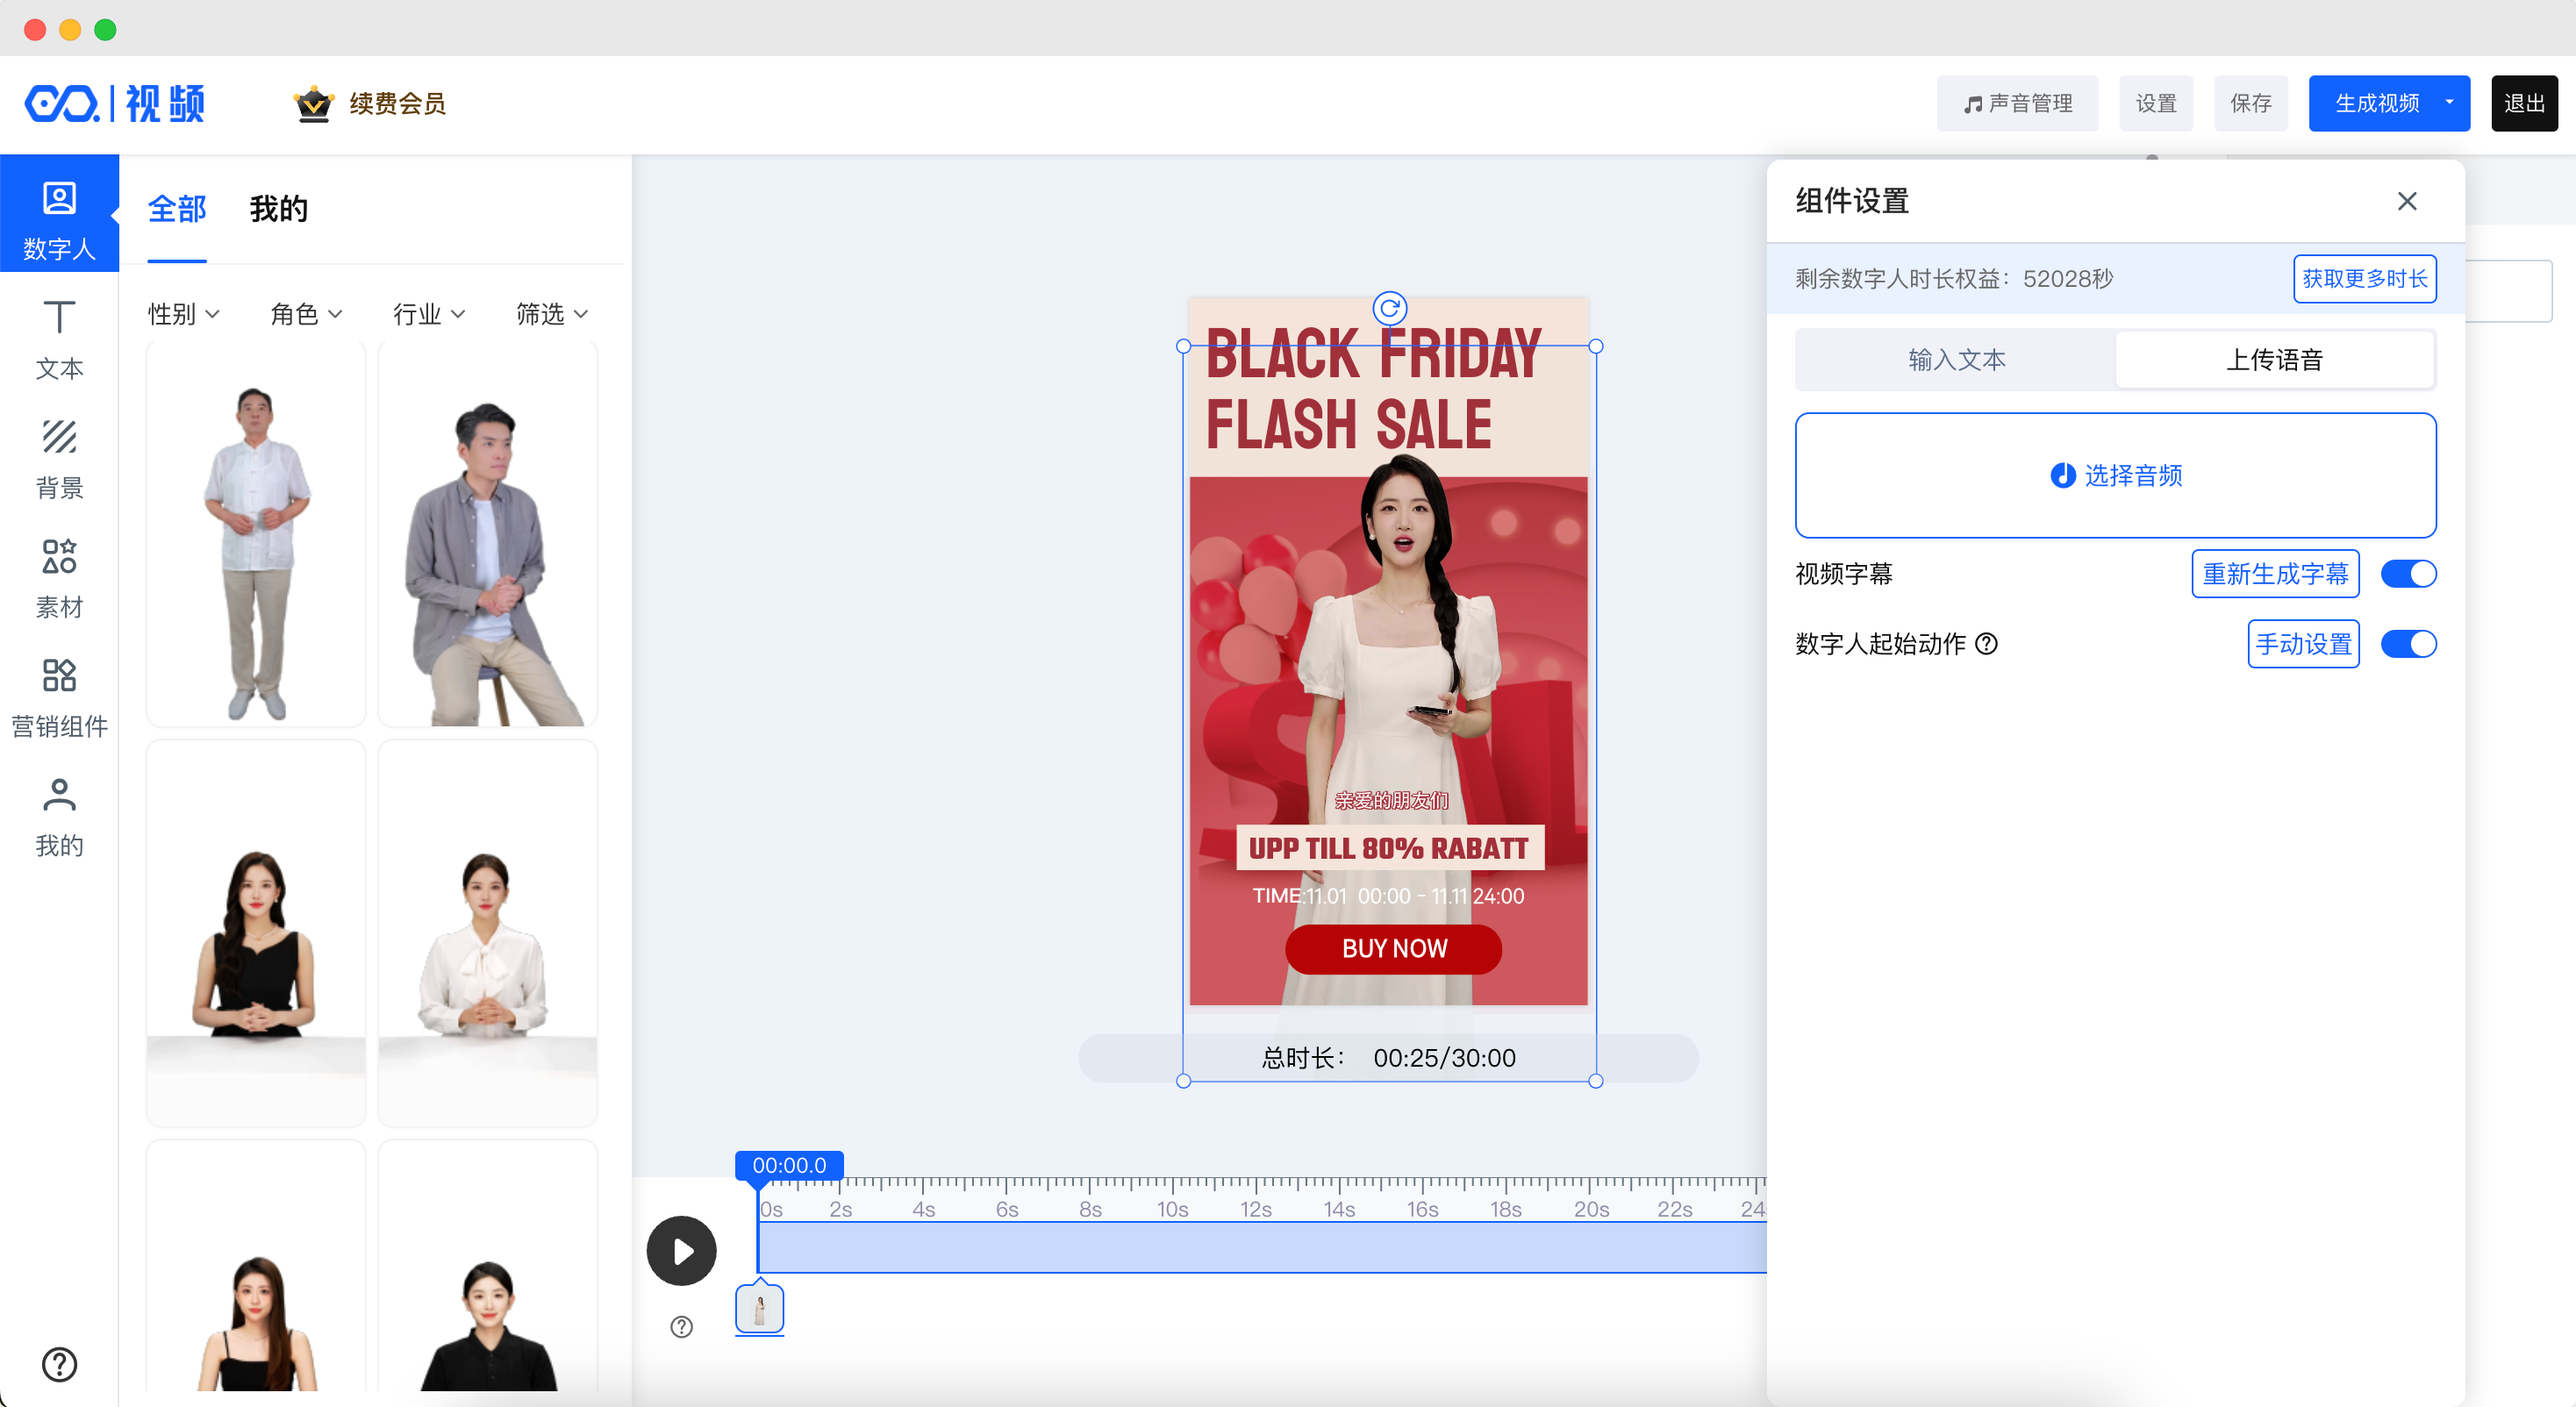Click the TIME:11.01 00:00 - 11.11 24:00 text

pos(1388,896)
